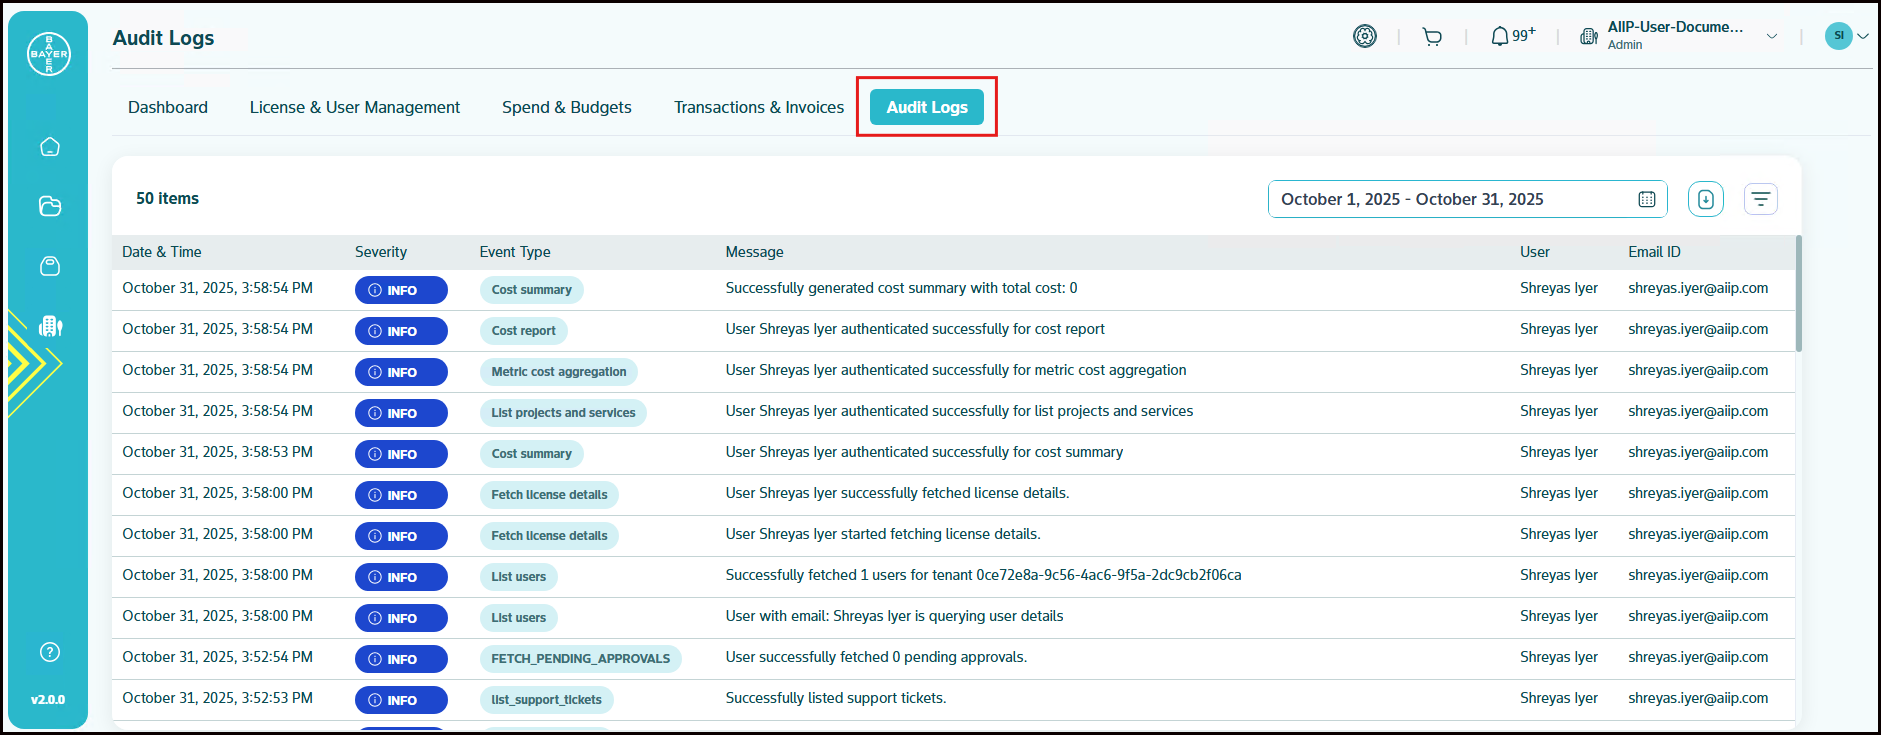This screenshot has height=735, width=1881.
Task: Click the marketplace bag icon in sidebar
Action: click(x=50, y=266)
